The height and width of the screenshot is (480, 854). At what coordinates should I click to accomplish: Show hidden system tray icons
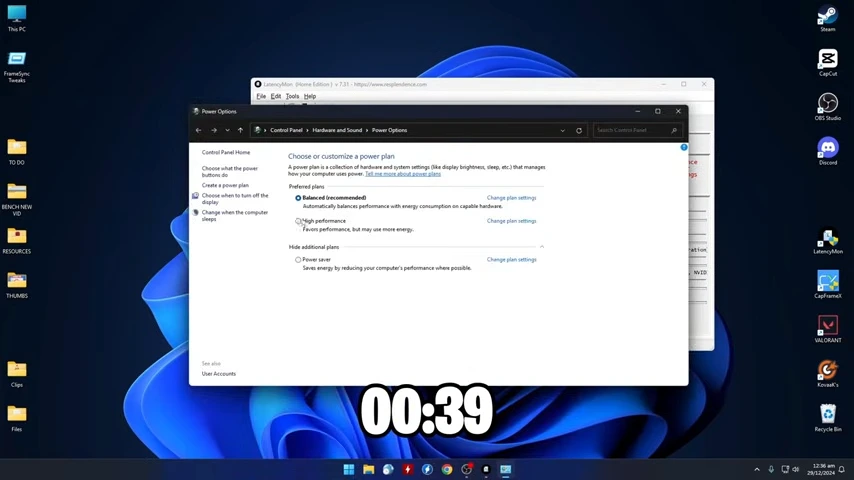pos(757,469)
